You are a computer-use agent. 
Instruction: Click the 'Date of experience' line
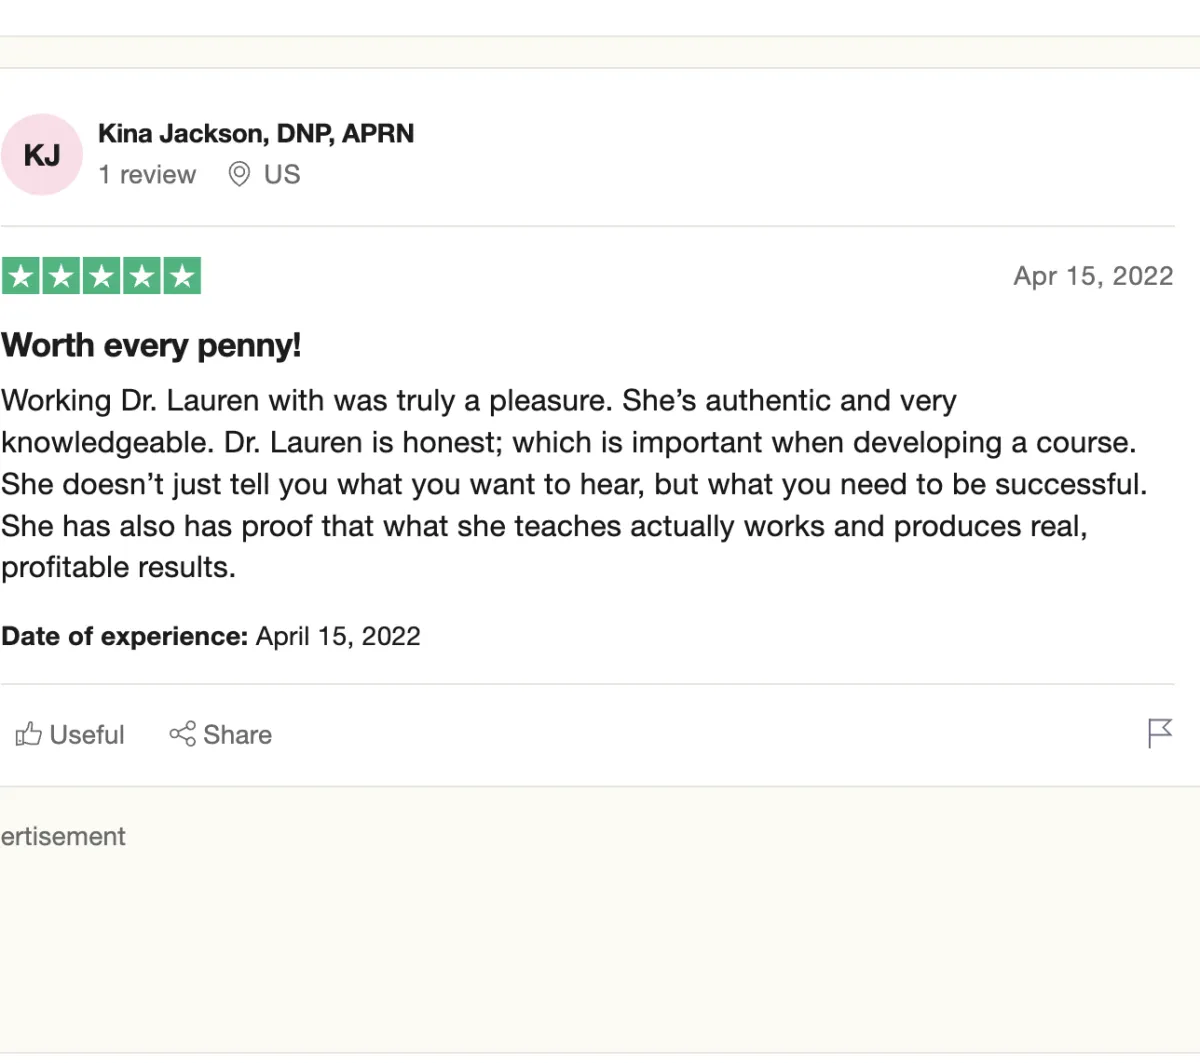(x=211, y=636)
